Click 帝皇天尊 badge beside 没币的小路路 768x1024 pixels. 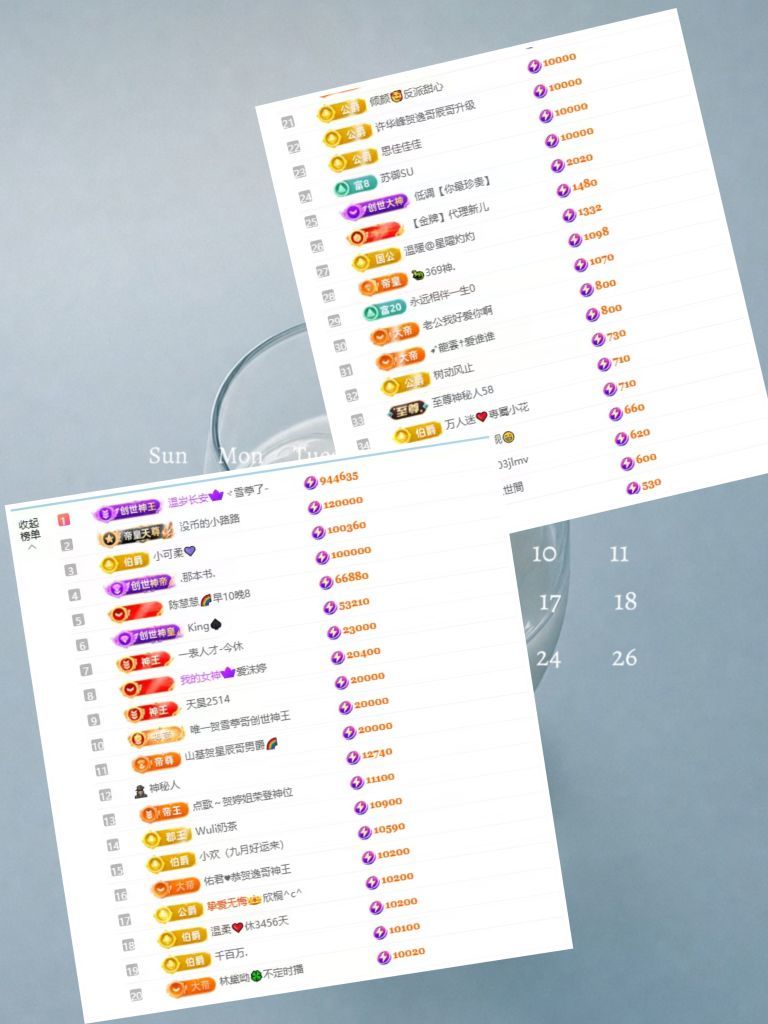[136, 535]
